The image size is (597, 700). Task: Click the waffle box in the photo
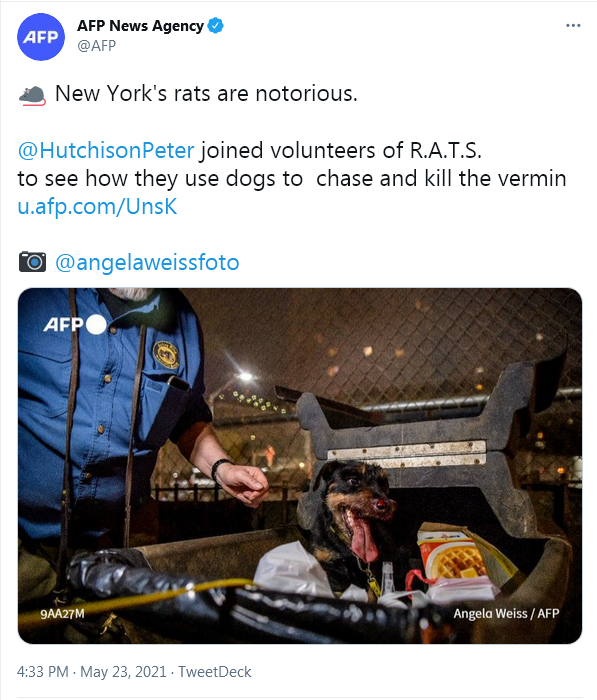[455, 556]
